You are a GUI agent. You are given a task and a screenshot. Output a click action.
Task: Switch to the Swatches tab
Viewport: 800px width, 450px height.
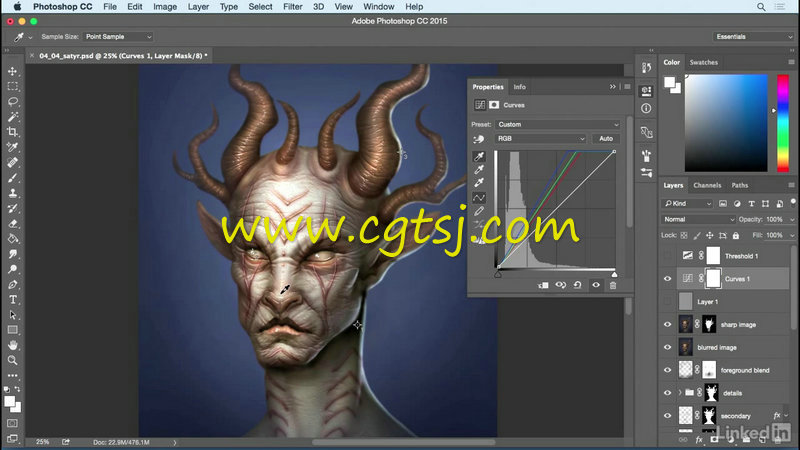coord(704,62)
